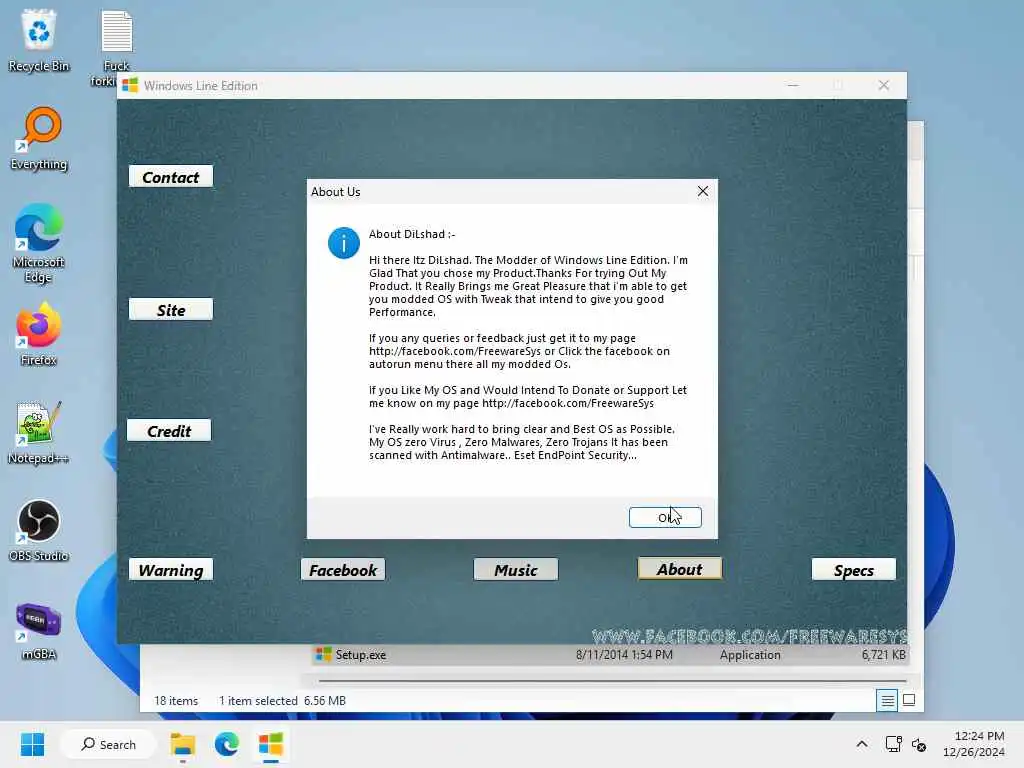Open the Credit button

click(169, 431)
